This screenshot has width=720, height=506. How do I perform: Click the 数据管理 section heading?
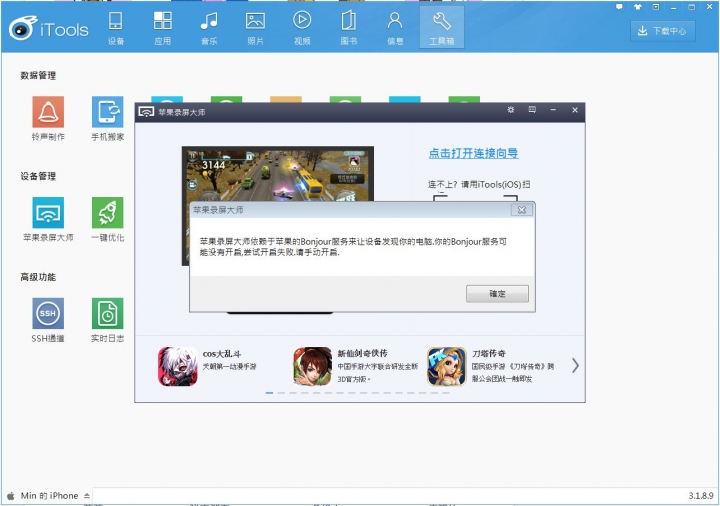38,75
